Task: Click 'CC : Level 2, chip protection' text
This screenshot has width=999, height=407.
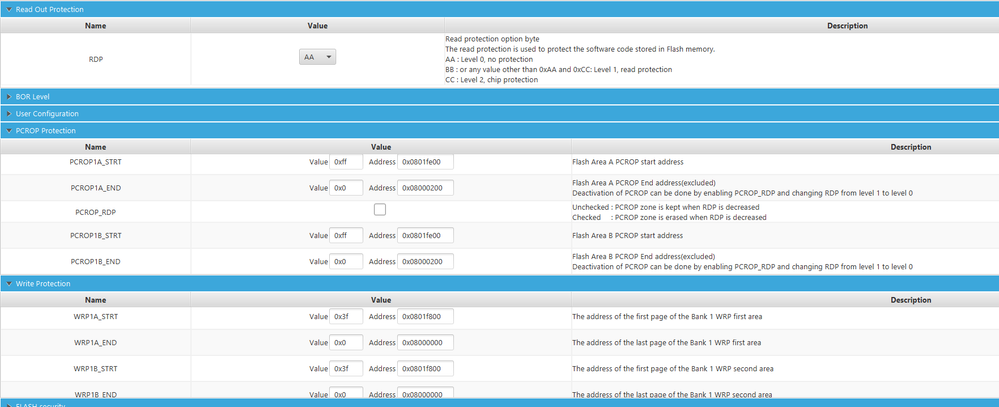Action: pos(492,80)
